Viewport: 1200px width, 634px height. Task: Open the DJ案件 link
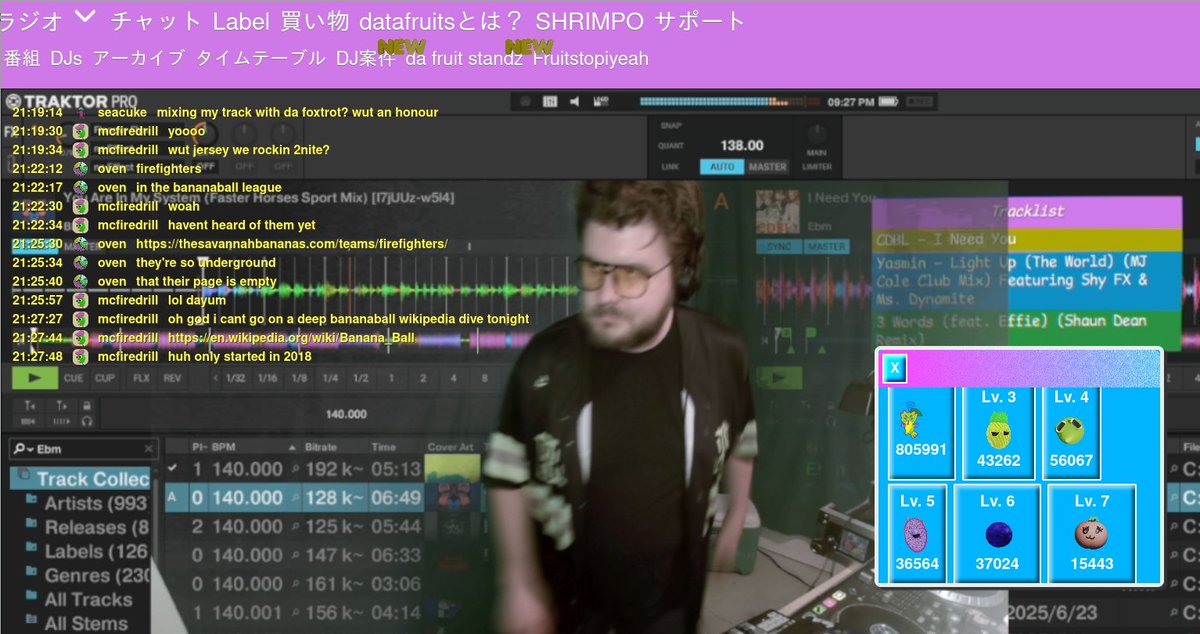tap(365, 58)
